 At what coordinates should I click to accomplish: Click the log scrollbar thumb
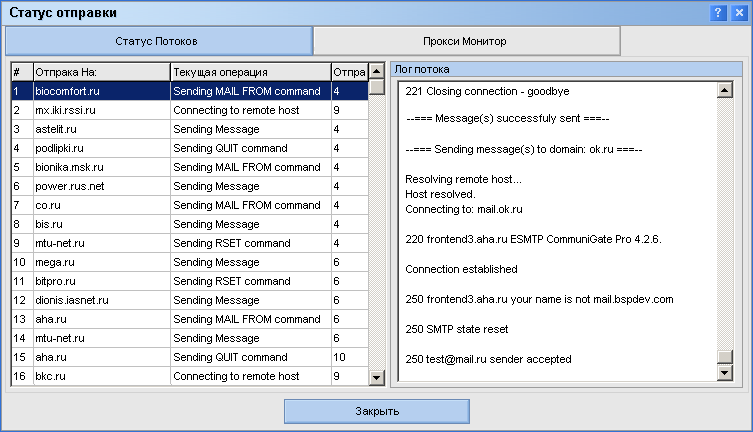point(725,359)
